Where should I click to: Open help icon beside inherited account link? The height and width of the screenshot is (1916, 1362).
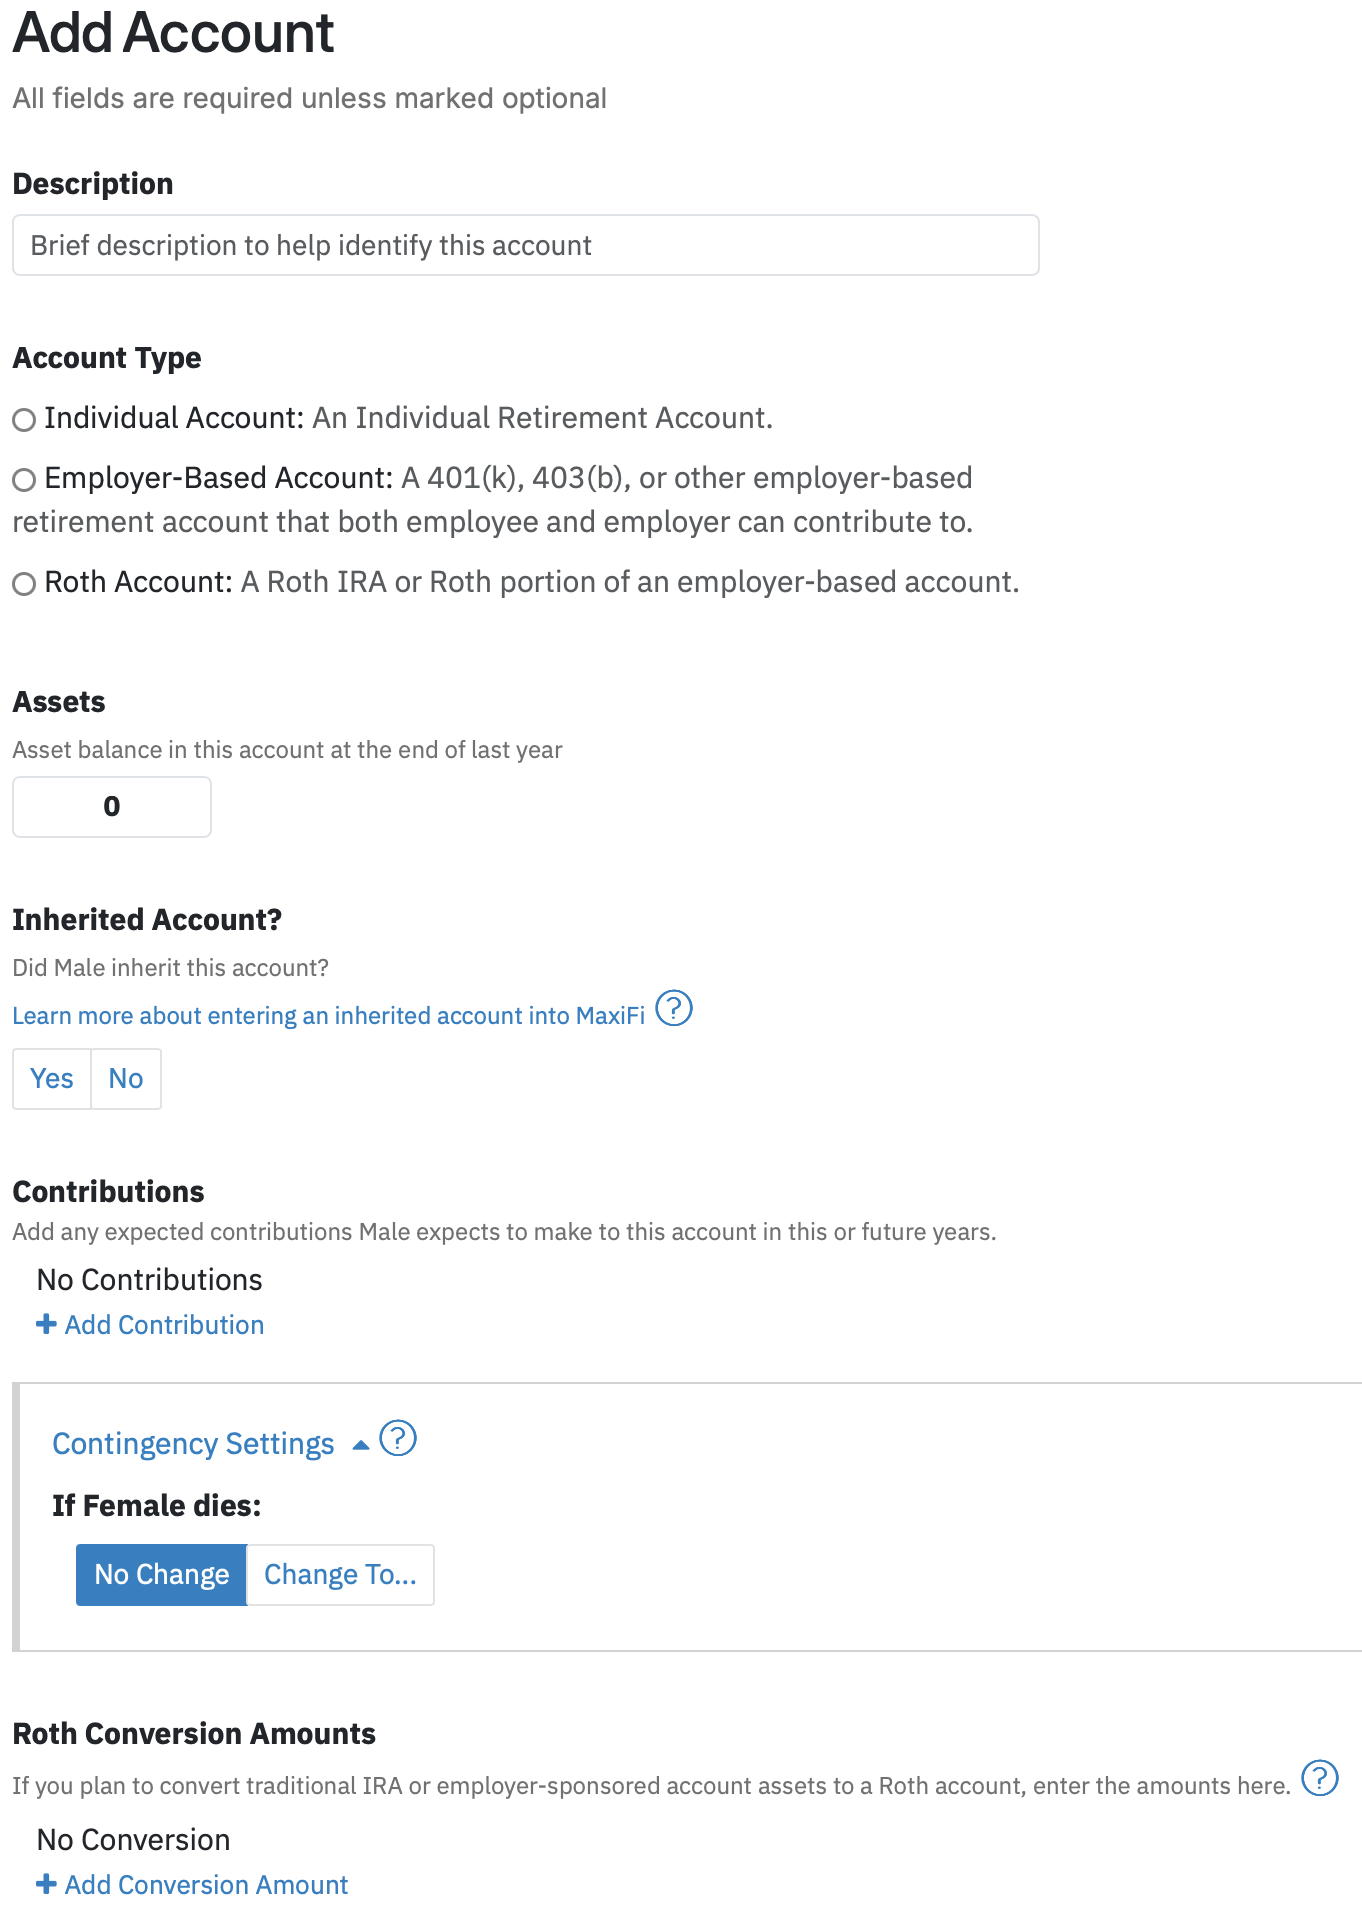point(674,1008)
